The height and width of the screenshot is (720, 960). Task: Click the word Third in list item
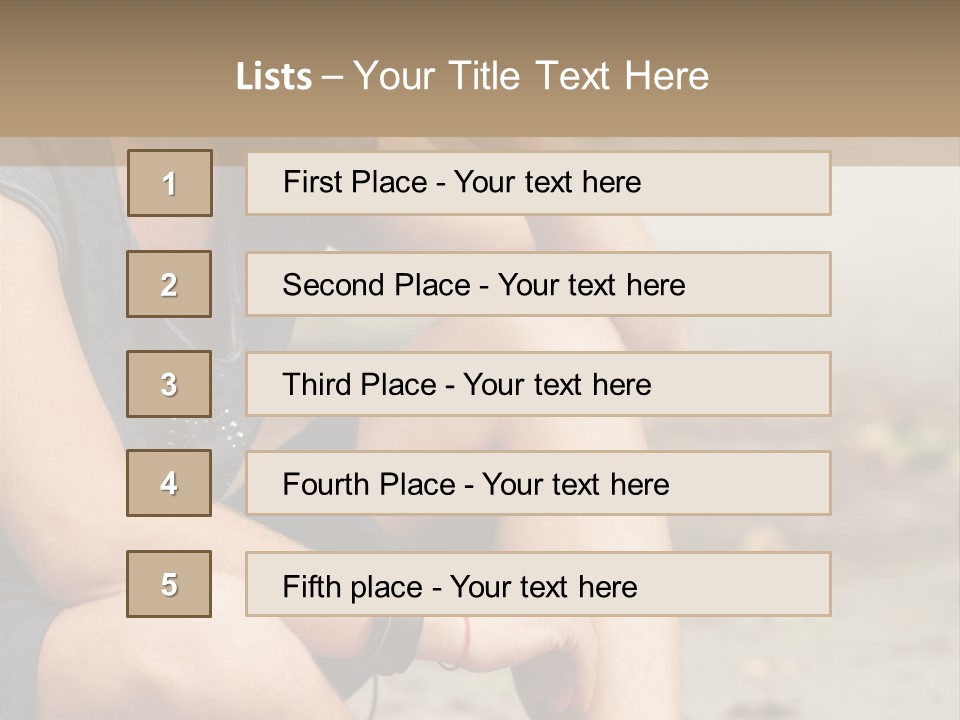[x=314, y=385]
